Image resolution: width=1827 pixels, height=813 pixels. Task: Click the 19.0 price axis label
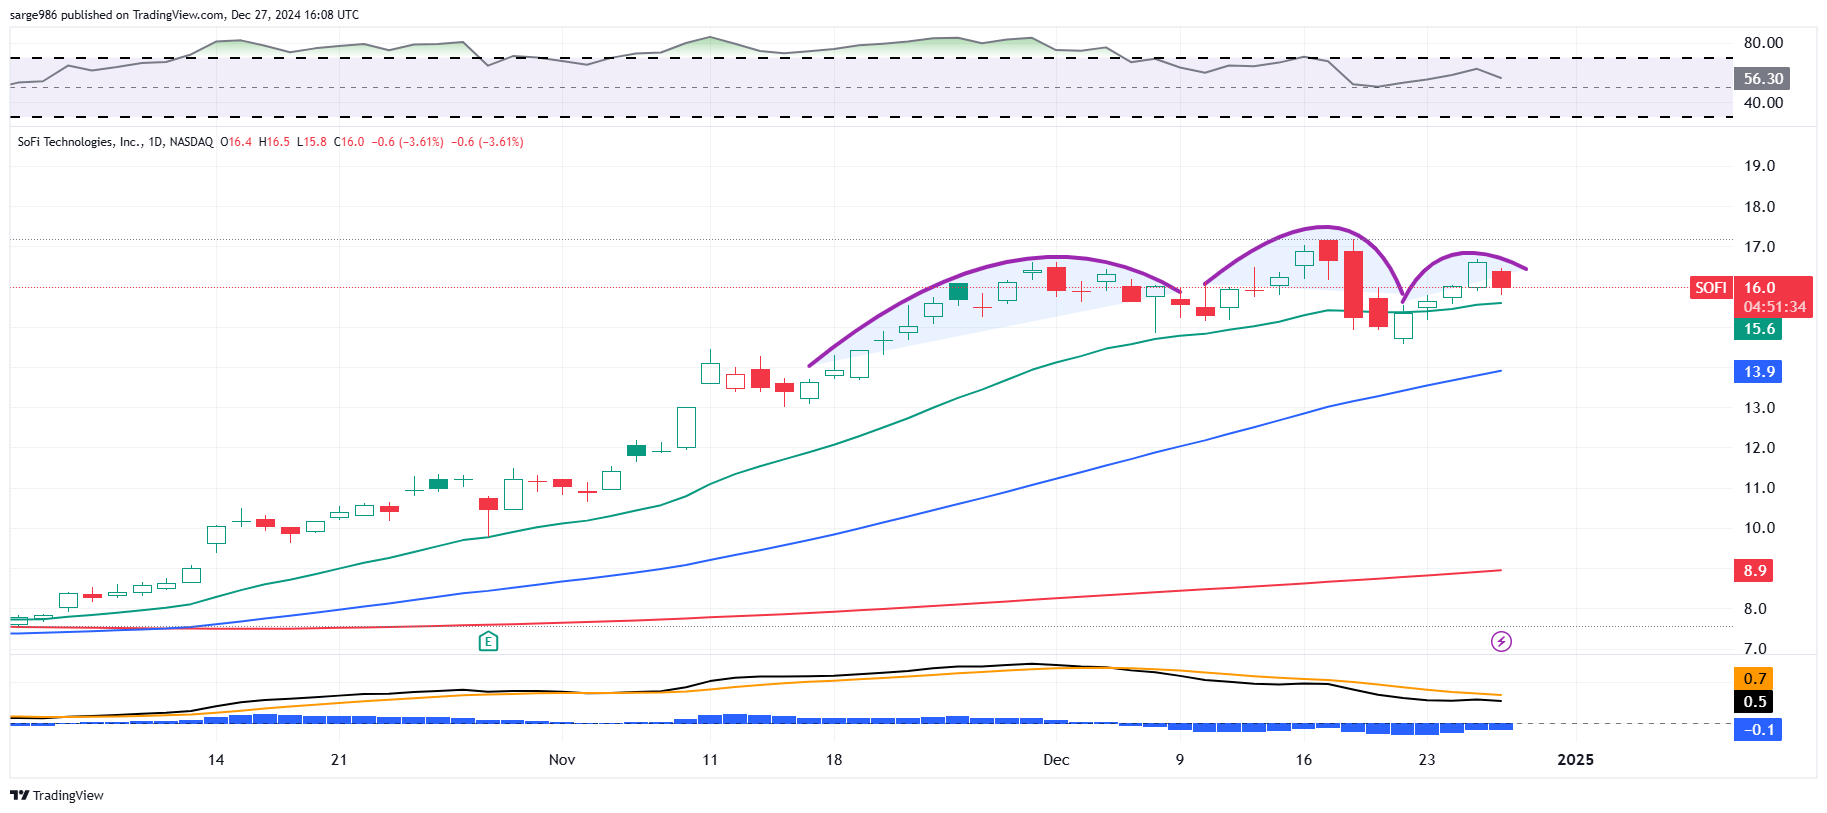tap(1759, 166)
